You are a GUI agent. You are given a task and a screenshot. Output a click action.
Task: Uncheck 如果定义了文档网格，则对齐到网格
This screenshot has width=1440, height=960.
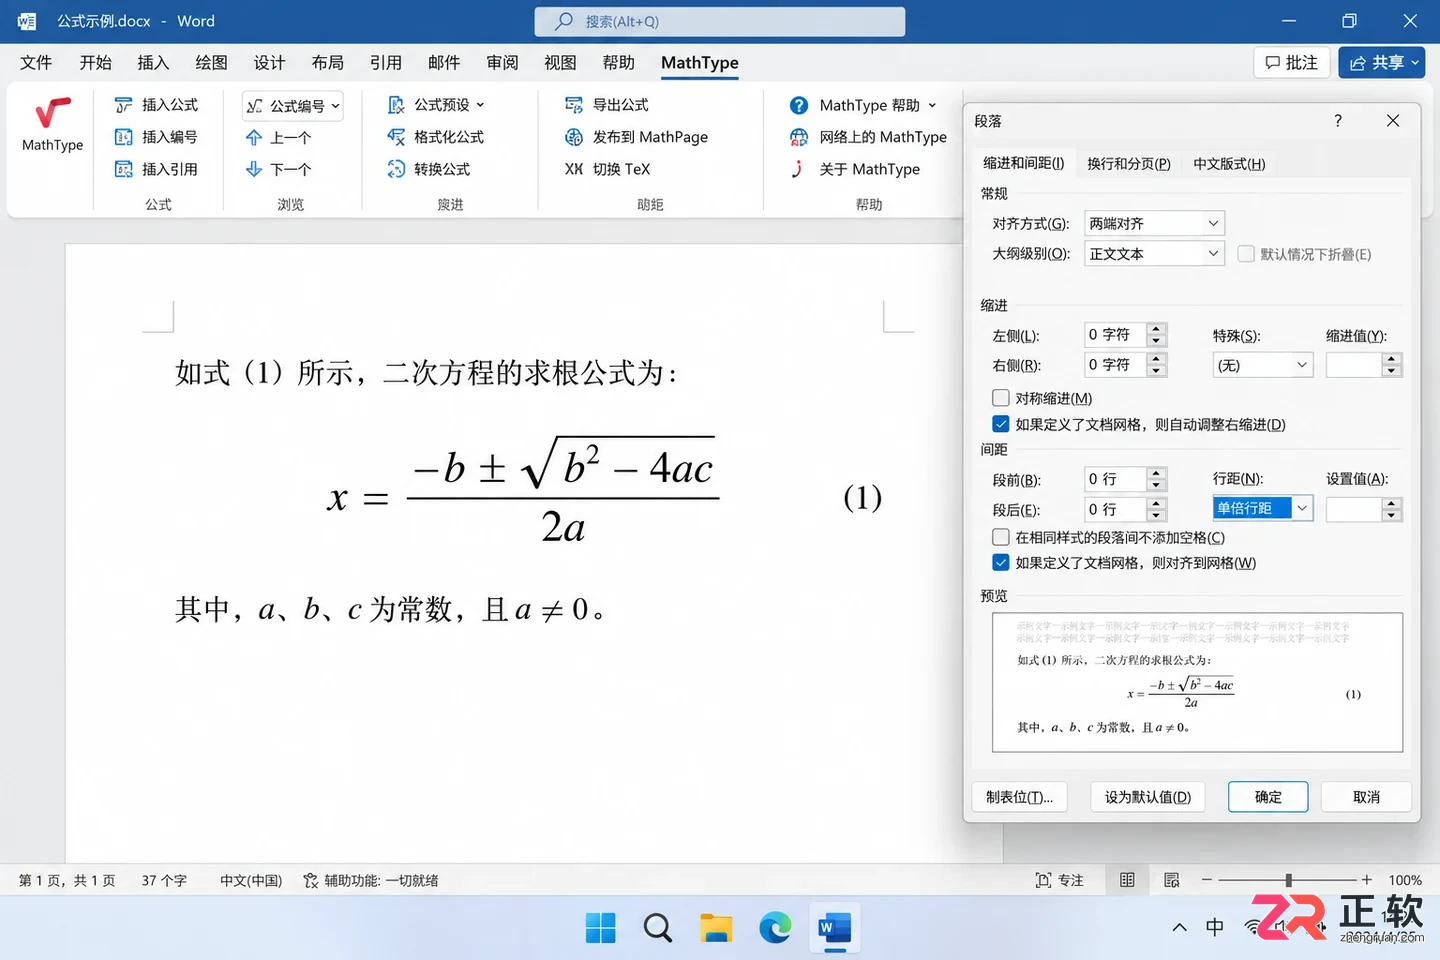[1001, 563]
